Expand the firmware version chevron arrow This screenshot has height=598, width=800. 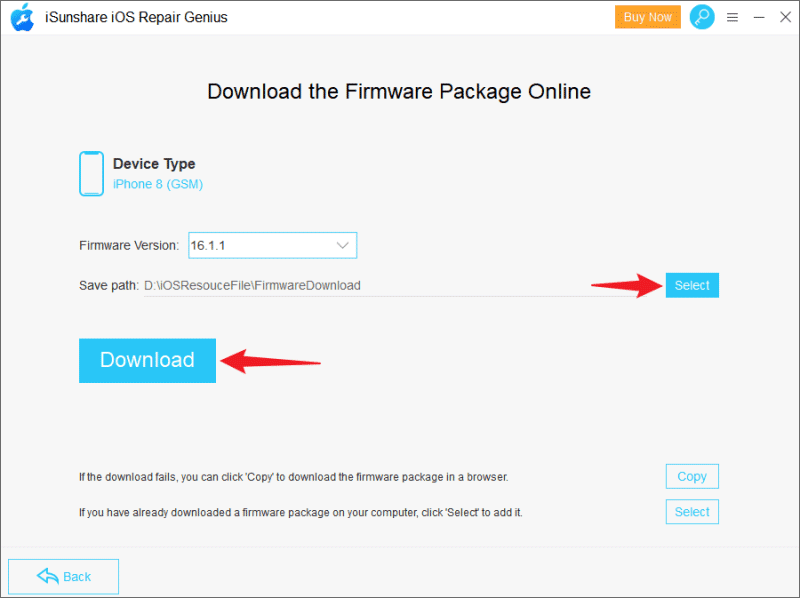342,245
